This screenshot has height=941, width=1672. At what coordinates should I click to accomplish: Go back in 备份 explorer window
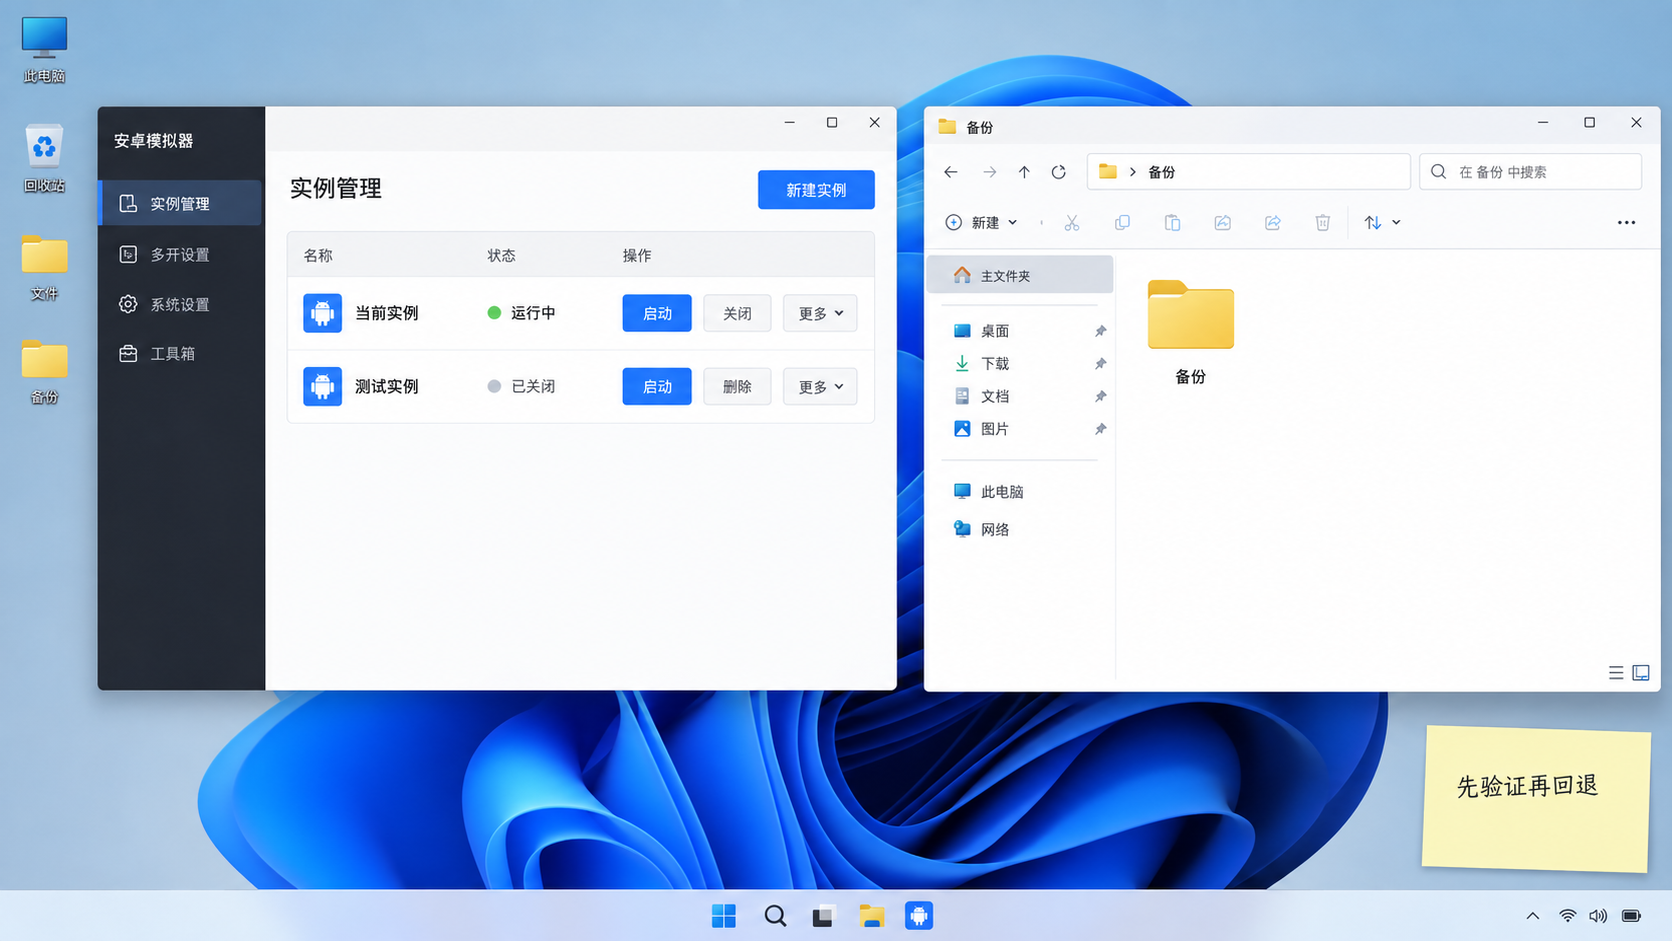pos(951,172)
